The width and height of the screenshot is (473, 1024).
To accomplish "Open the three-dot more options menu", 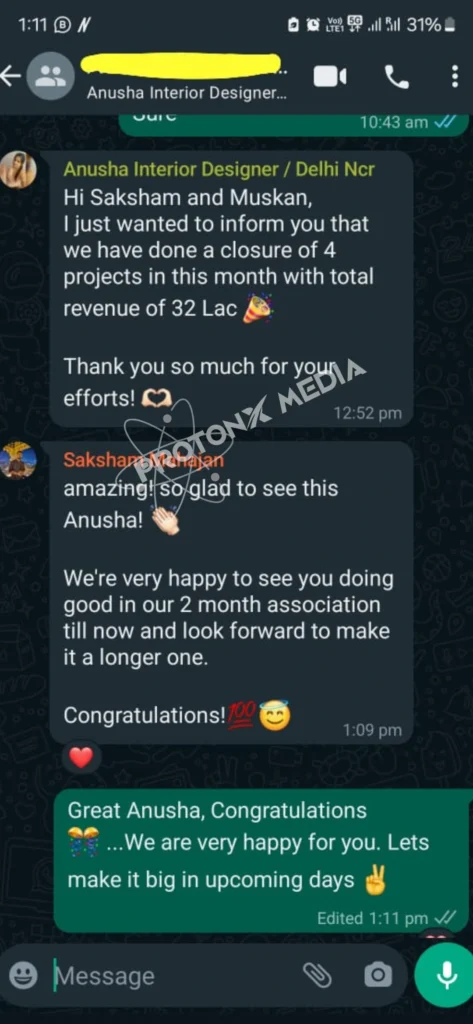I will (x=455, y=76).
